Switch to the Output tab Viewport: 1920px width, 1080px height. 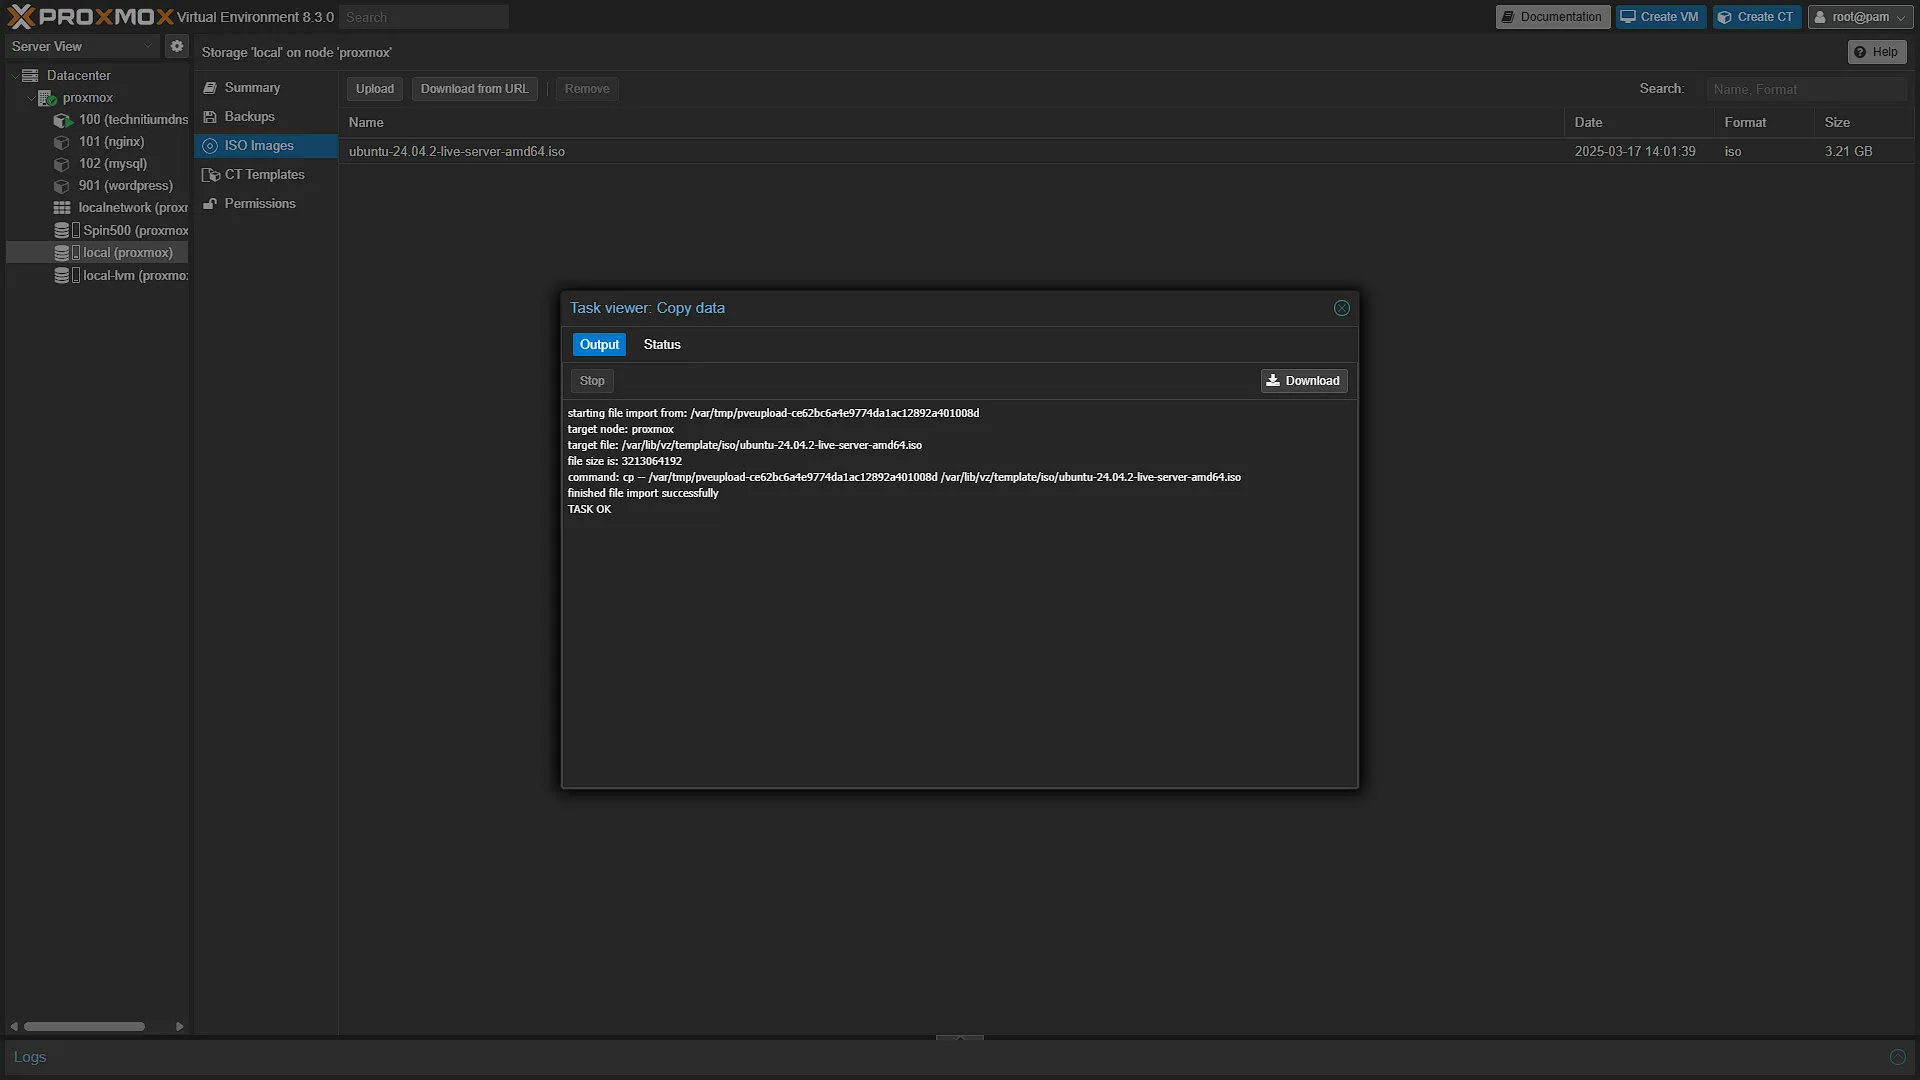(599, 345)
